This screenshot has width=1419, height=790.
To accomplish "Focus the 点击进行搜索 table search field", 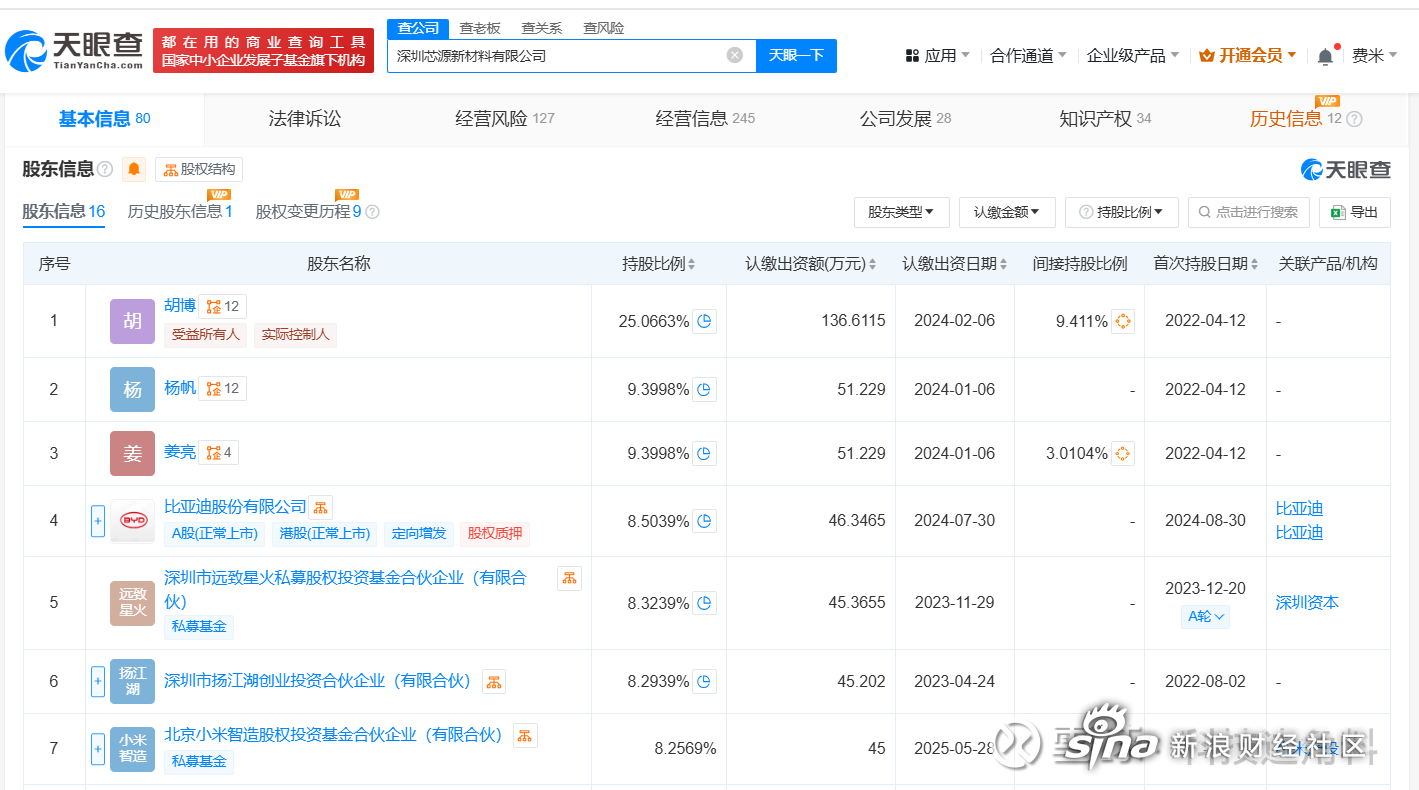I will pos(1248,212).
